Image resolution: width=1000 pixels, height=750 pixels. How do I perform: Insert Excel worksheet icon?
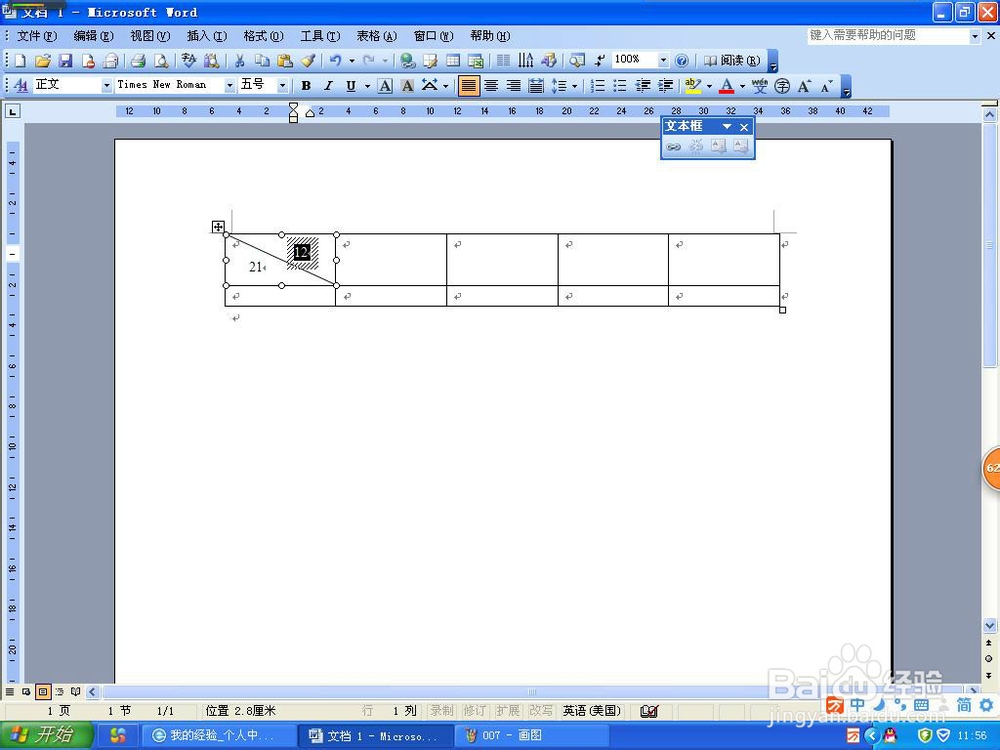tap(476, 61)
